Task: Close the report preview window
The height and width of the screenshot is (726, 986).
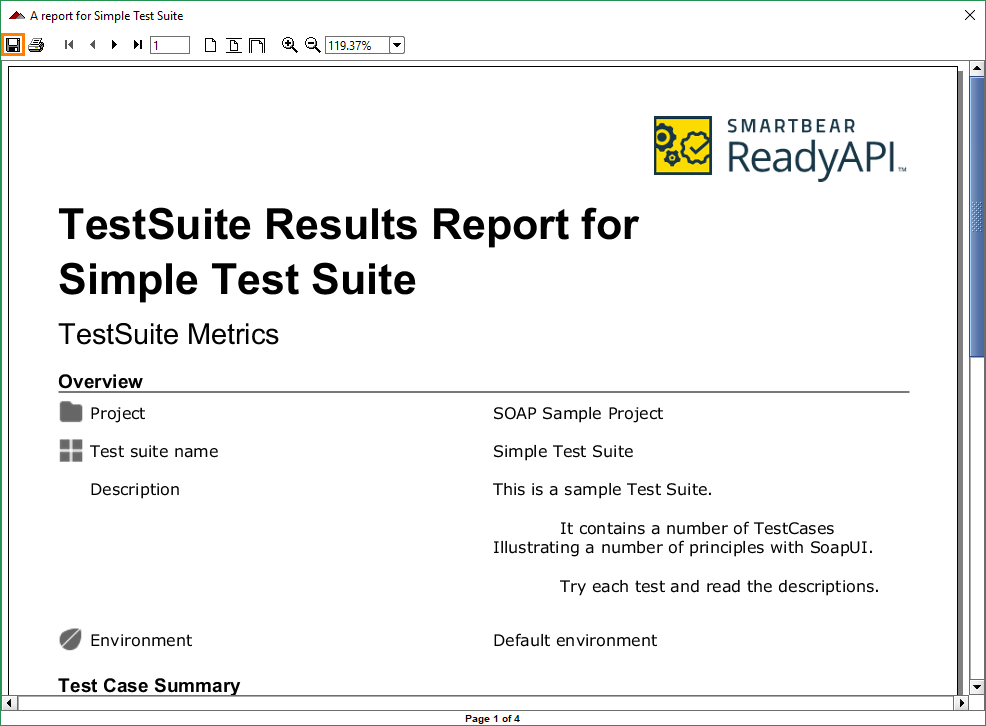Action: (x=969, y=15)
